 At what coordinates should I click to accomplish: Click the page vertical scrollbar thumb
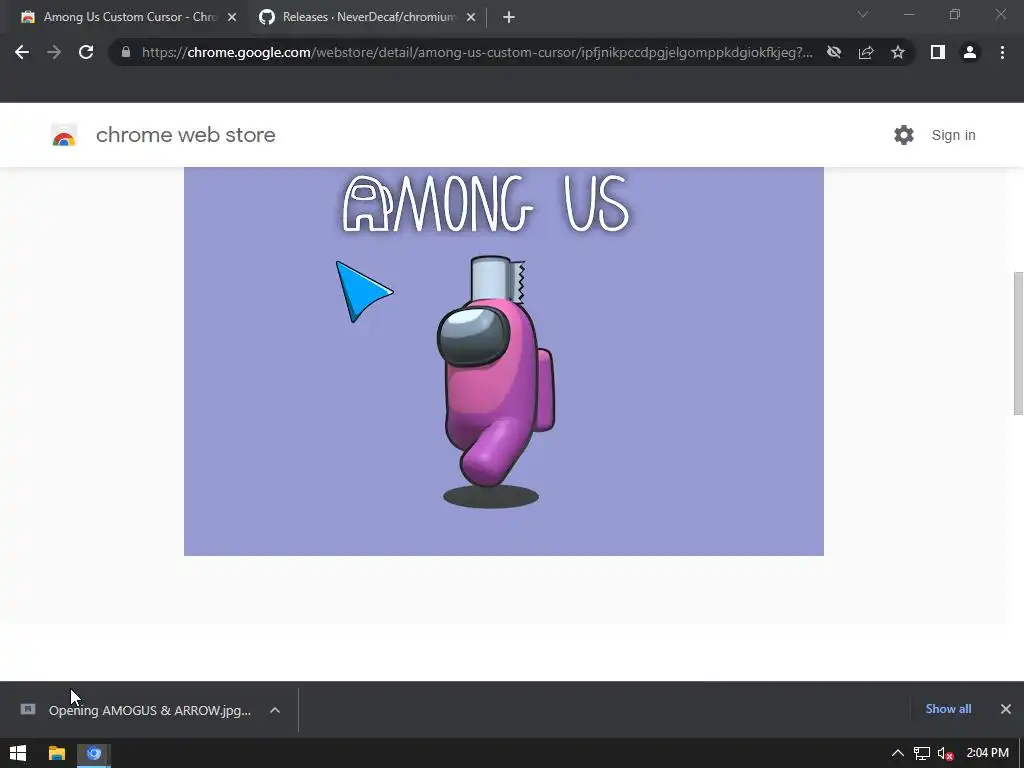point(1018,344)
